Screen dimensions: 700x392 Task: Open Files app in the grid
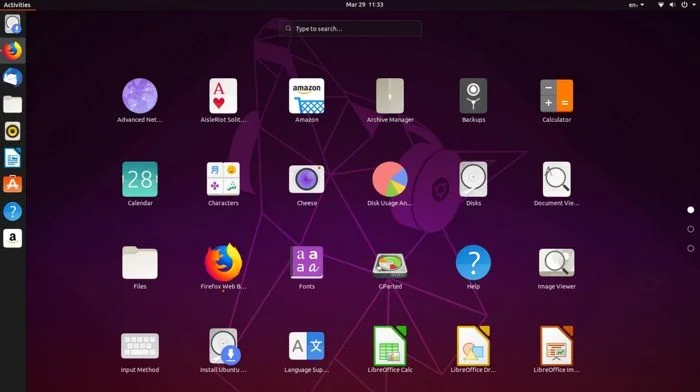(x=140, y=263)
